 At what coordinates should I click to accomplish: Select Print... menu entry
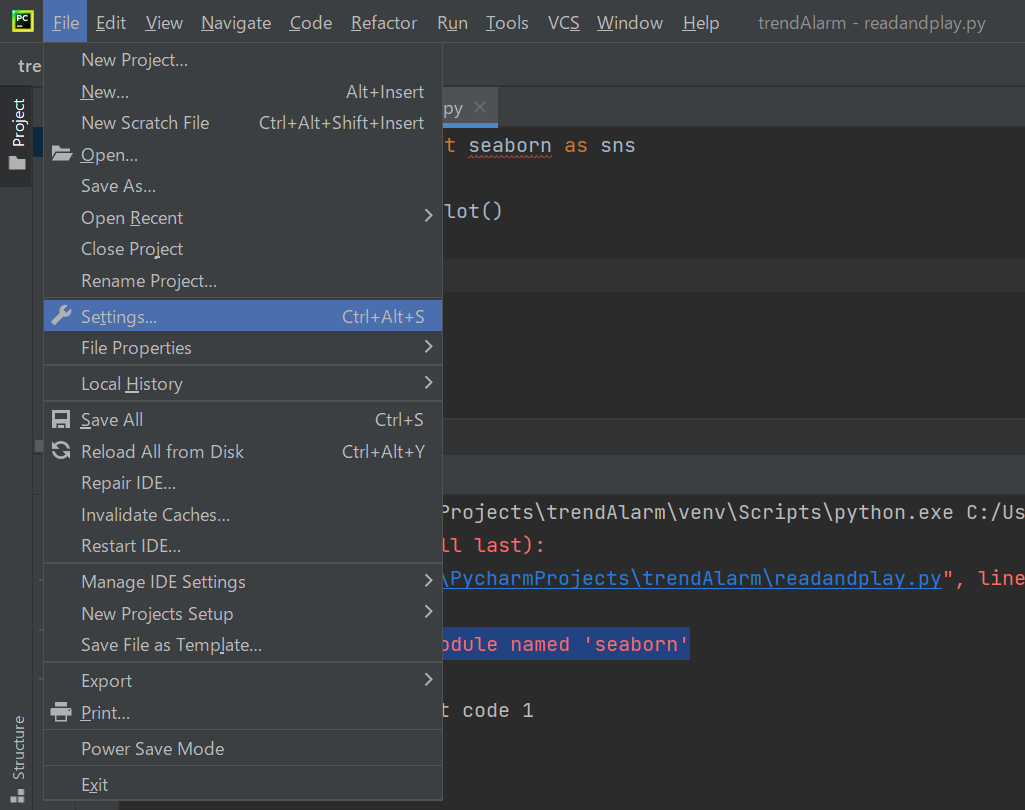[243, 713]
